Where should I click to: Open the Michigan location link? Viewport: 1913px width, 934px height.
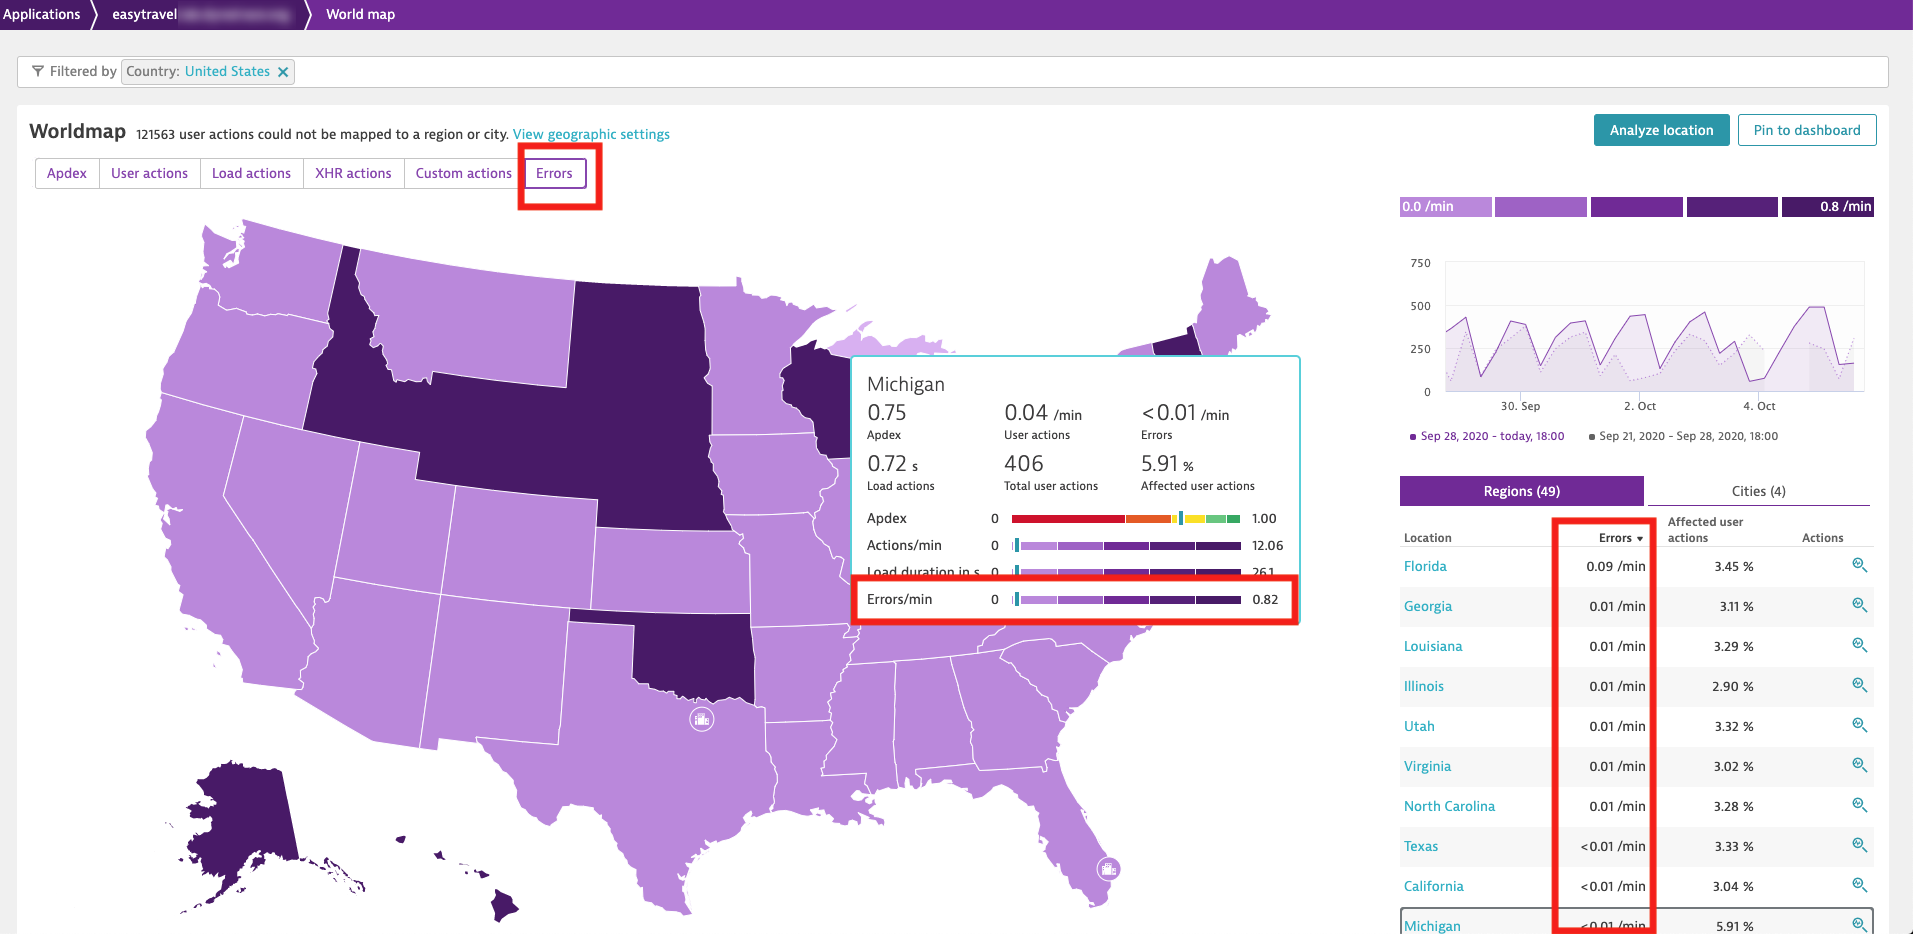point(1432,926)
